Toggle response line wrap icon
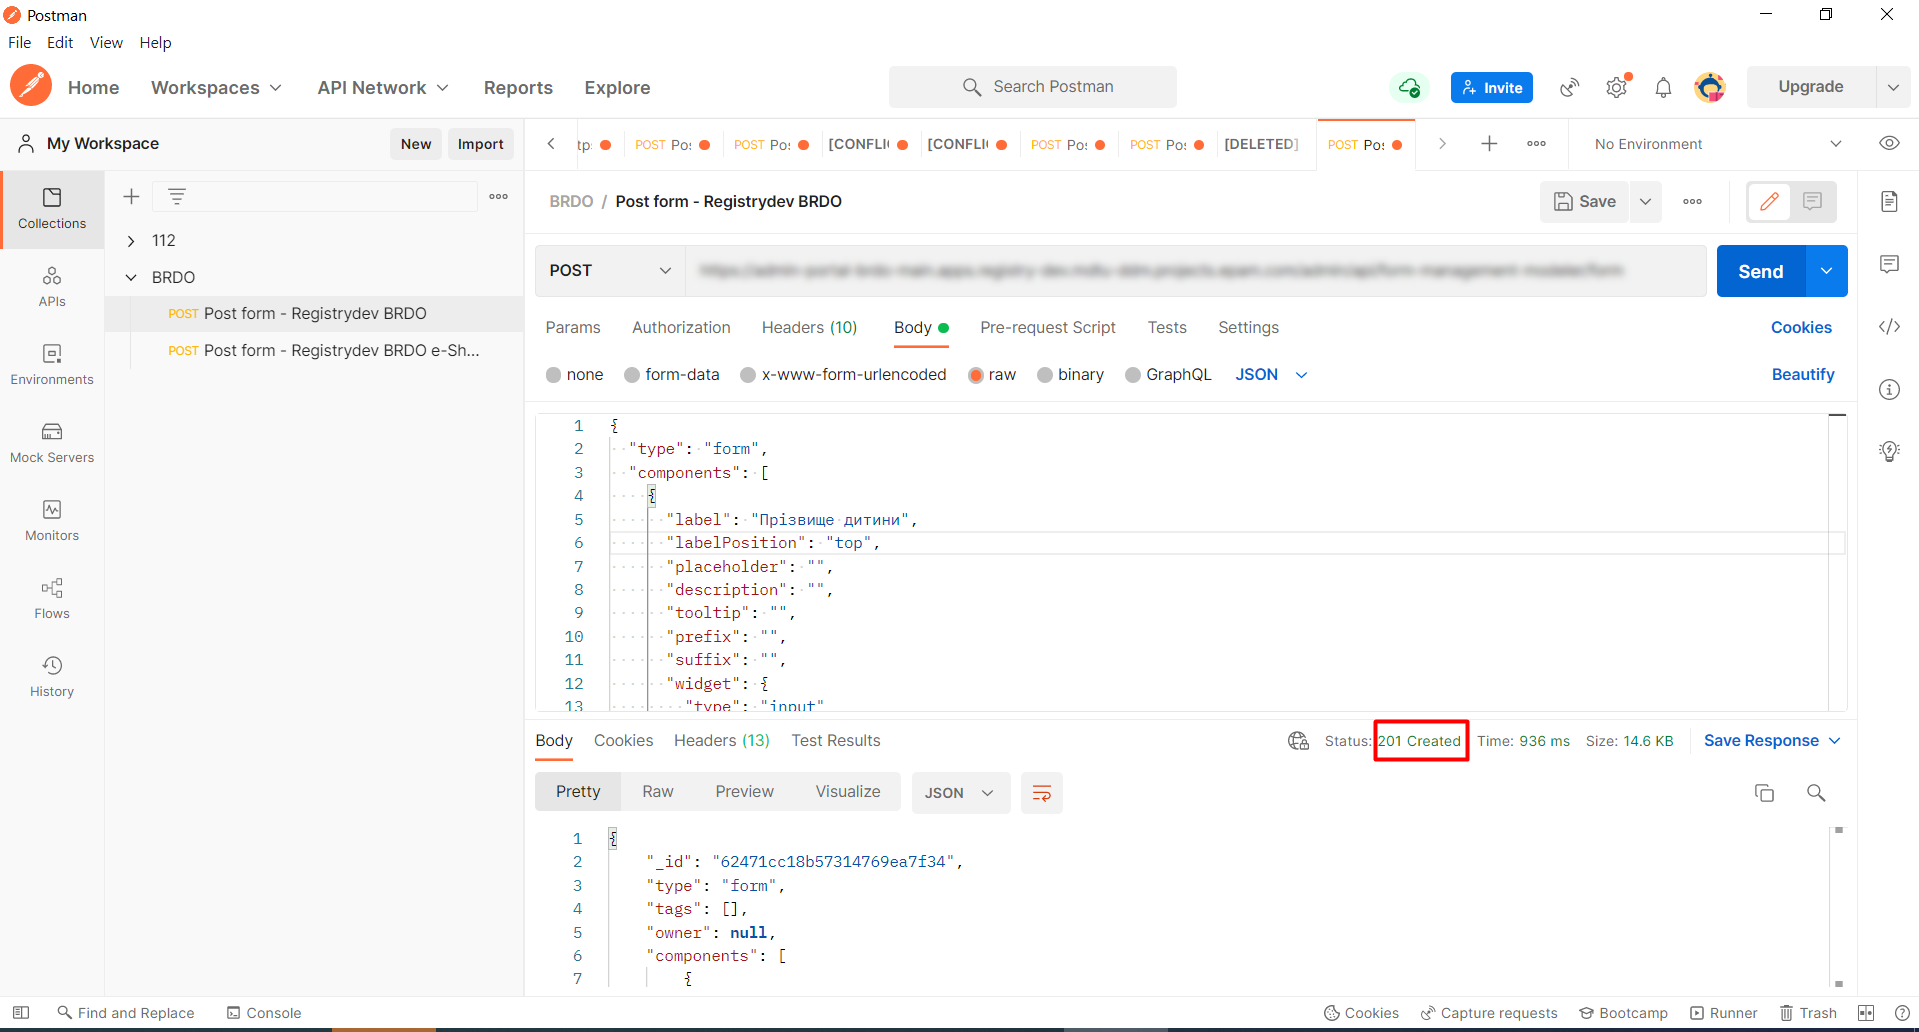 tap(1041, 793)
